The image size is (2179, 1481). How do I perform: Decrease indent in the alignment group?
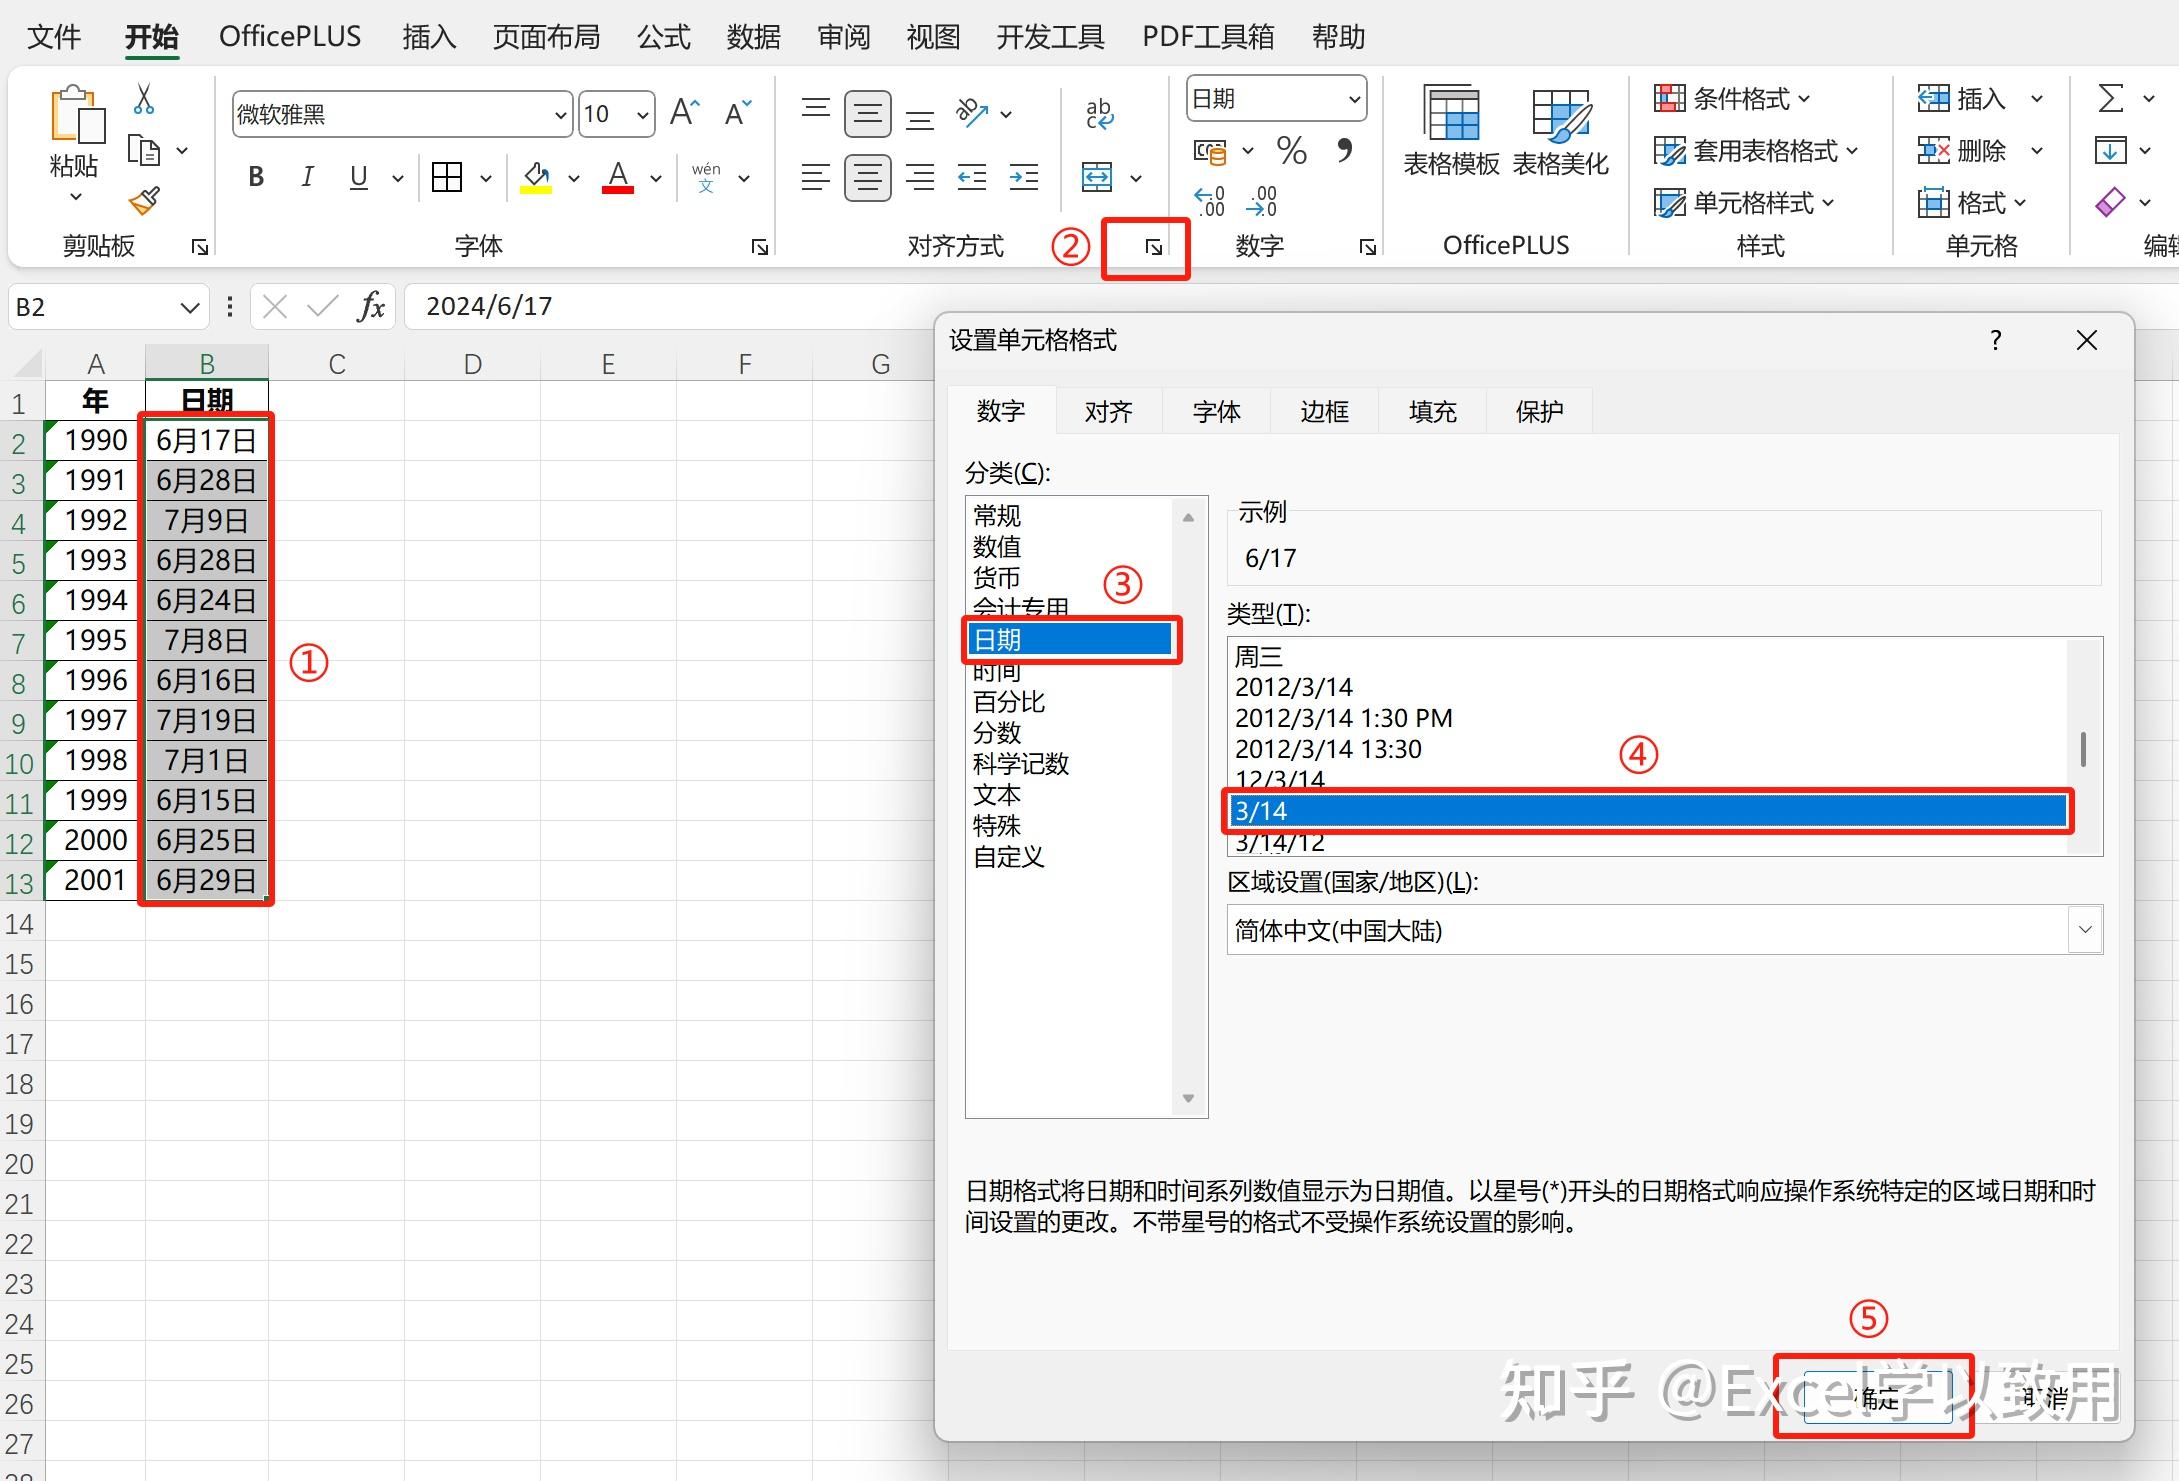point(972,178)
